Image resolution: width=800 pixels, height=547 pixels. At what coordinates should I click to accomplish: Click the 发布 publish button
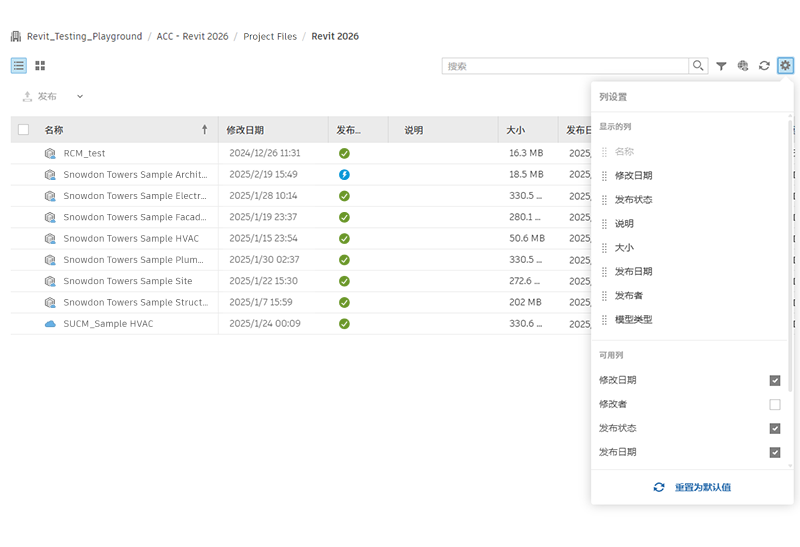pos(40,96)
